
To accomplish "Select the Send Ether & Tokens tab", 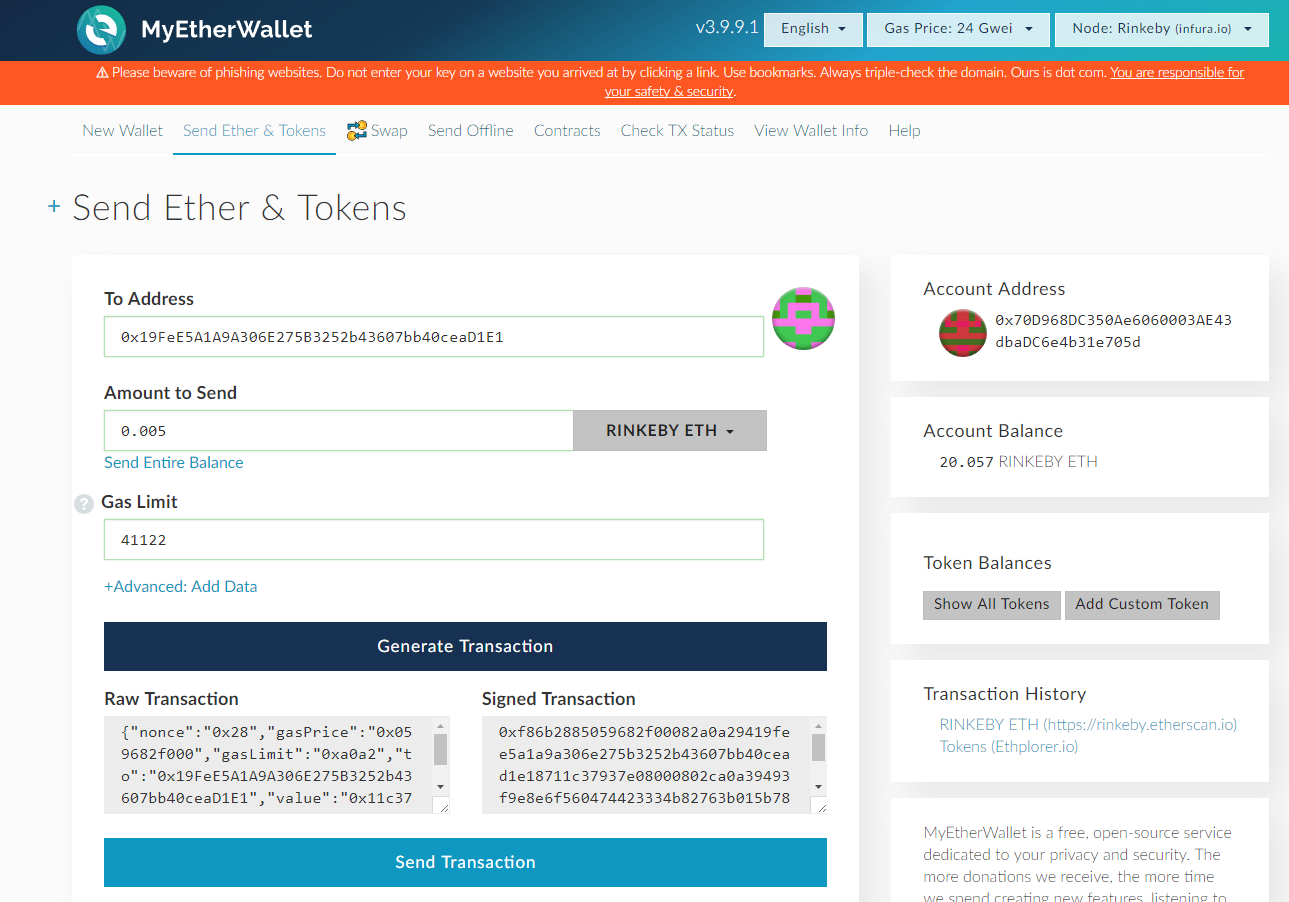I will (254, 130).
